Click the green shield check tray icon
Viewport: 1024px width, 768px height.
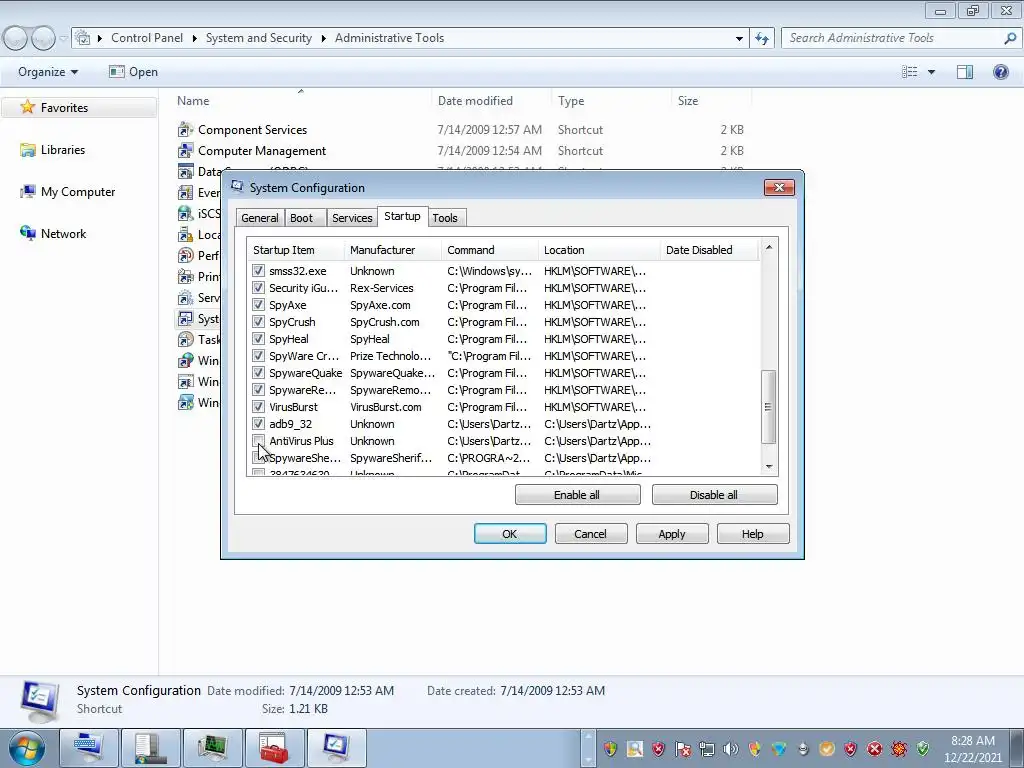[923, 749]
